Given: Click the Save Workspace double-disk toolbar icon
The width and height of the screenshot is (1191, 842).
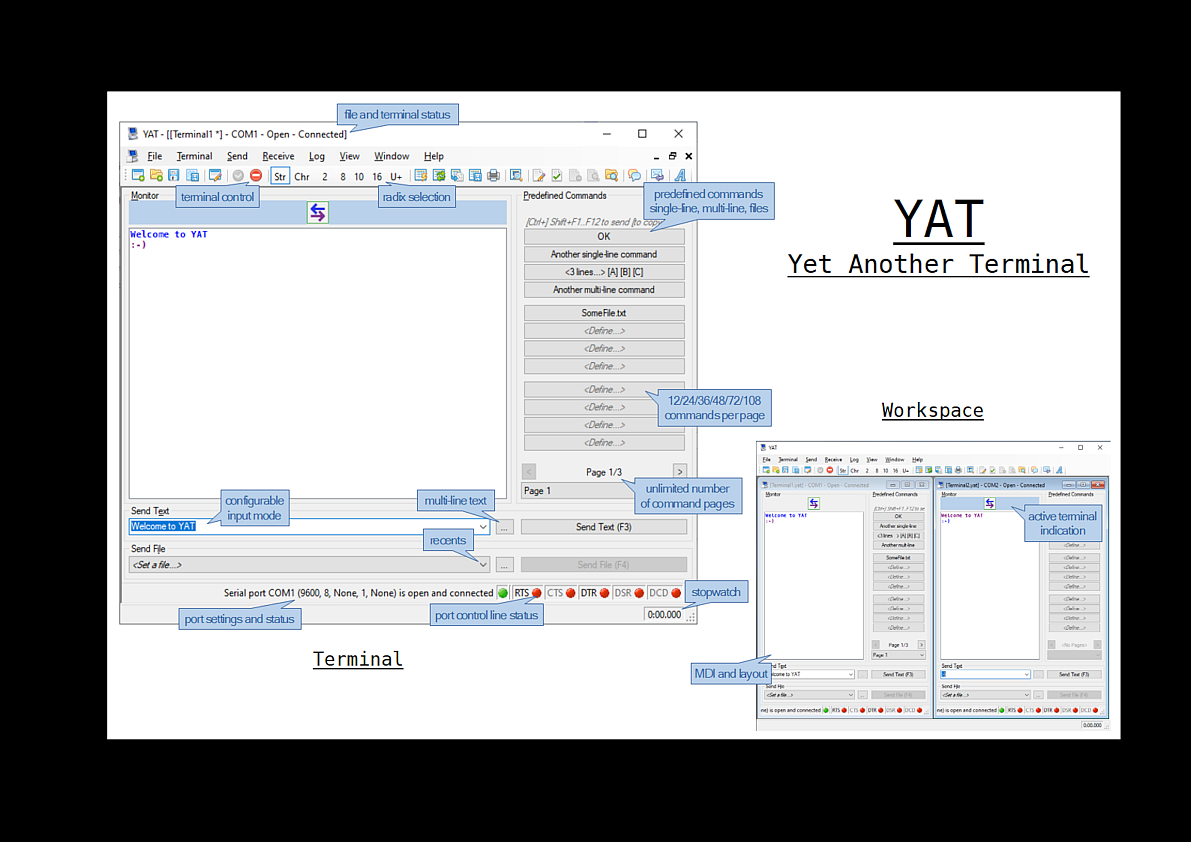Looking at the screenshot, I should pyautogui.click(x=193, y=176).
